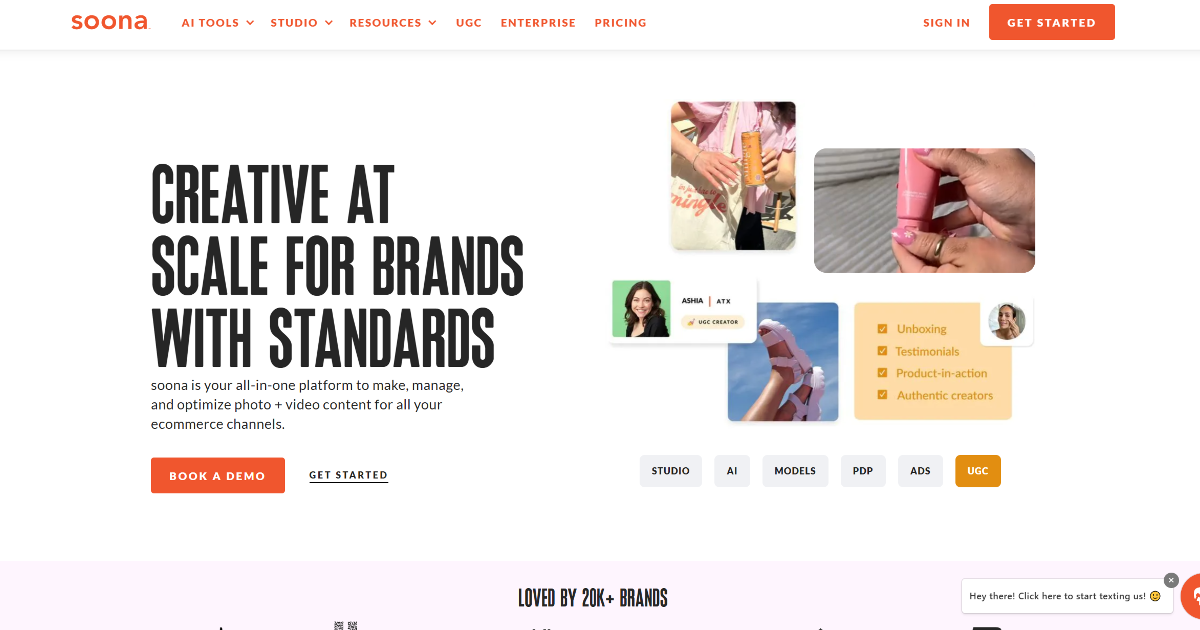Toggle the Testimonials checkbox
Screen dimensions: 1200x630
(883, 351)
